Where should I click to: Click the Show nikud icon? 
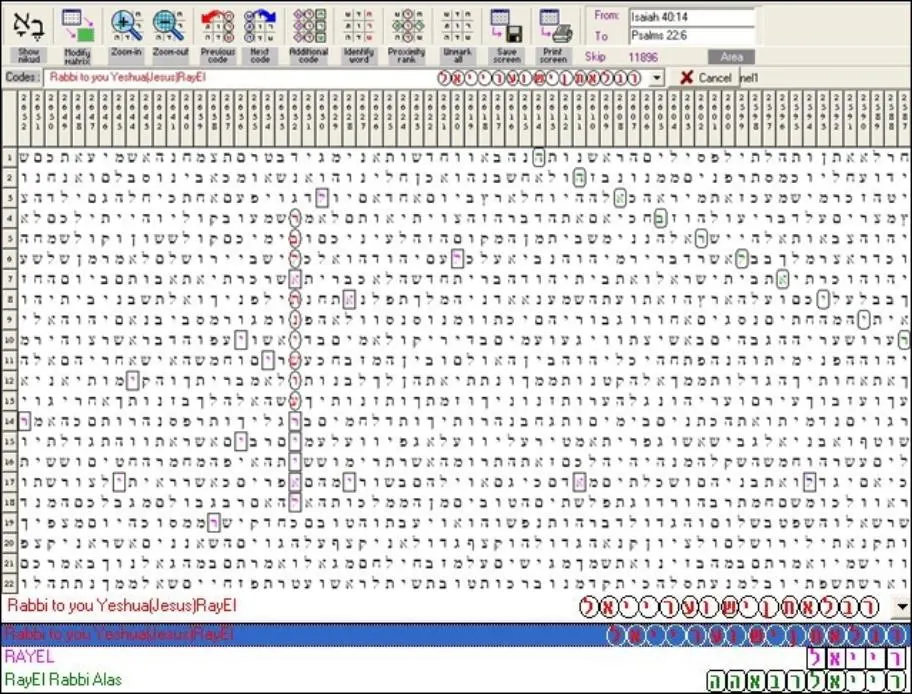click(28, 26)
